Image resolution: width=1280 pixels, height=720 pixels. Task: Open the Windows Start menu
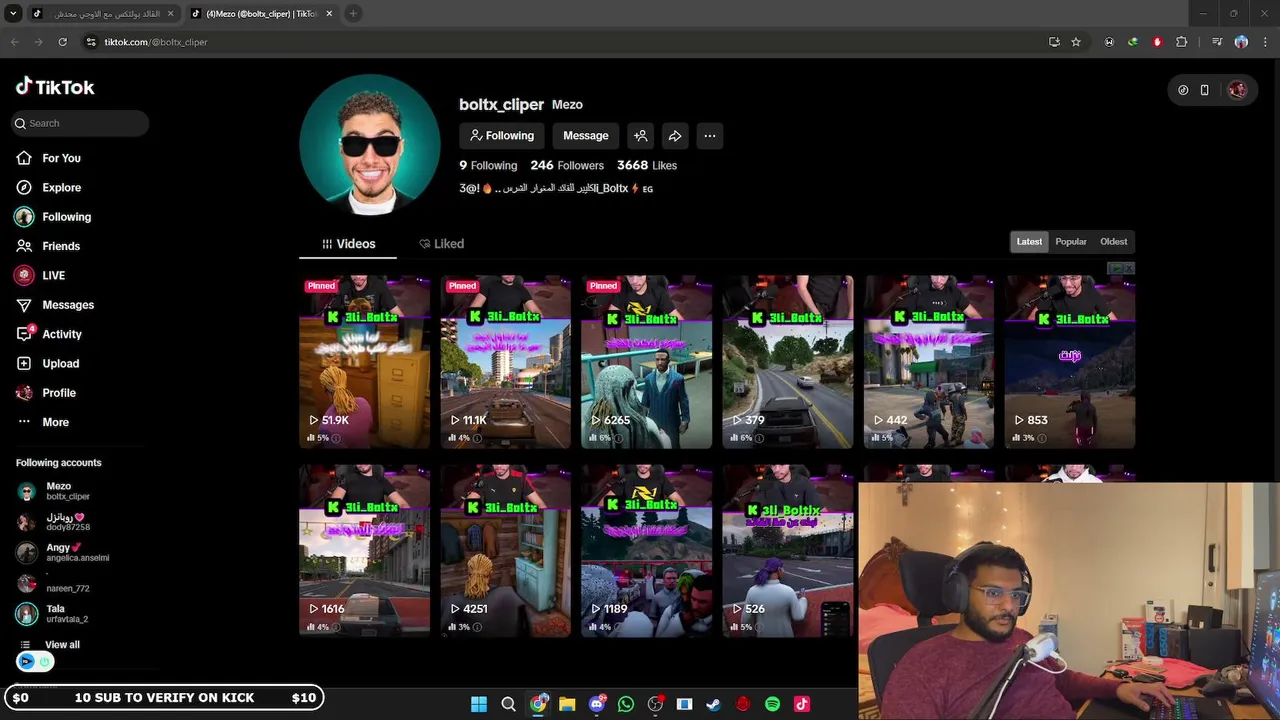[479, 704]
